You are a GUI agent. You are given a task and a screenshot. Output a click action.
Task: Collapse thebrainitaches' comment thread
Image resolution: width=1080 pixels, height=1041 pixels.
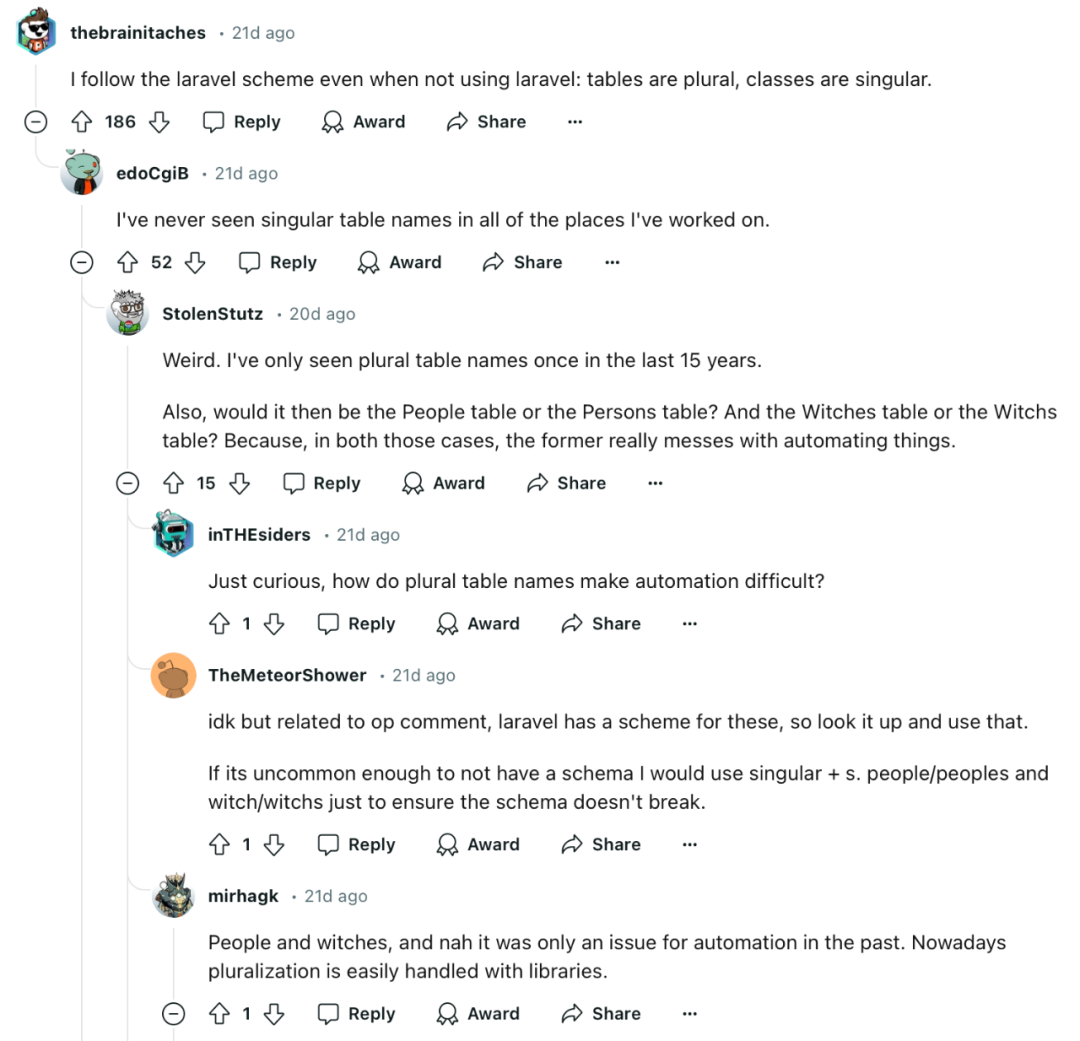(36, 122)
